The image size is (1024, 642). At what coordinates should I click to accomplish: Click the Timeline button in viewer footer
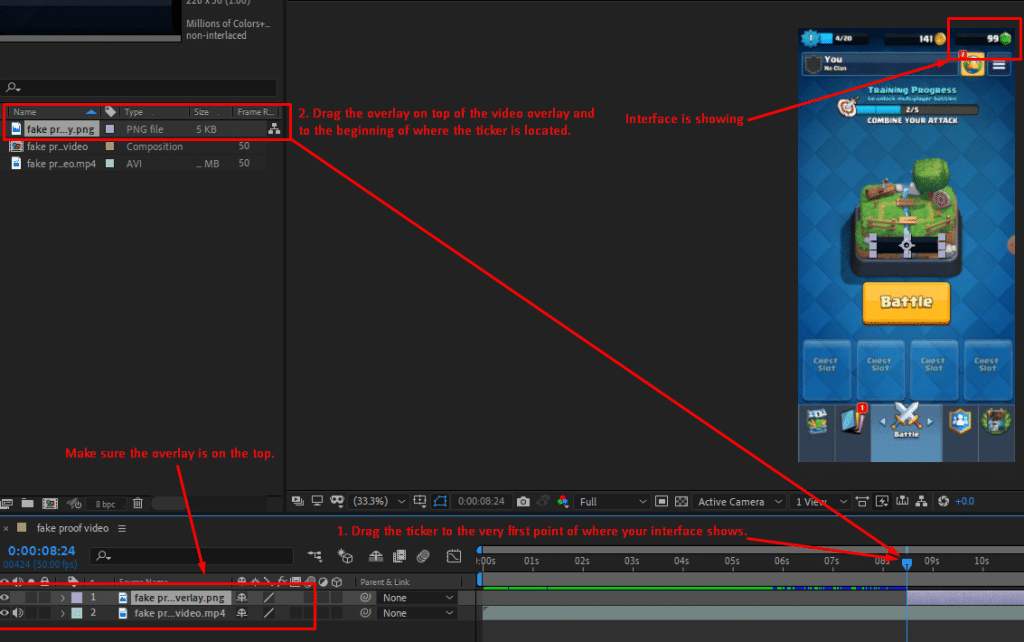point(902,502)
